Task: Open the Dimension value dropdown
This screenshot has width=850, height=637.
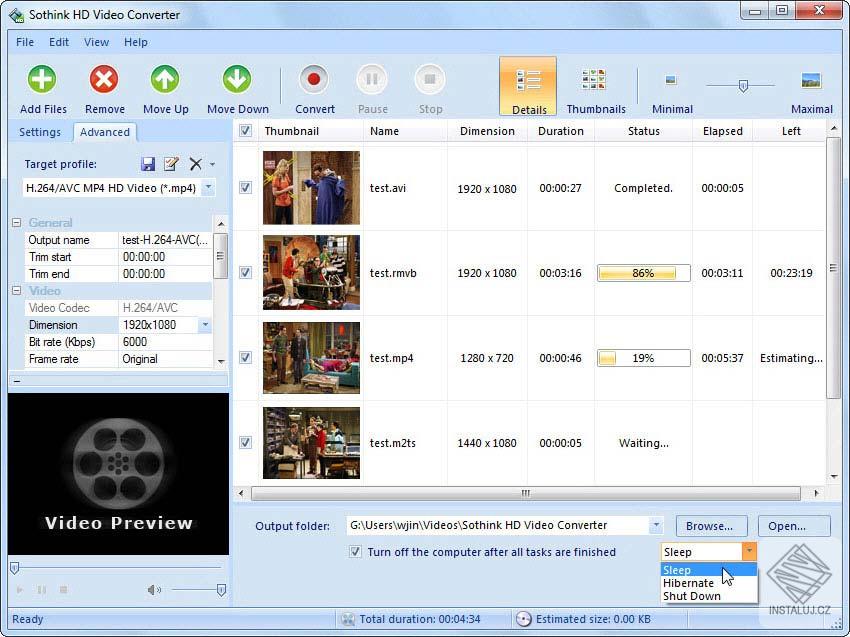Action: (x=207, y=324)
